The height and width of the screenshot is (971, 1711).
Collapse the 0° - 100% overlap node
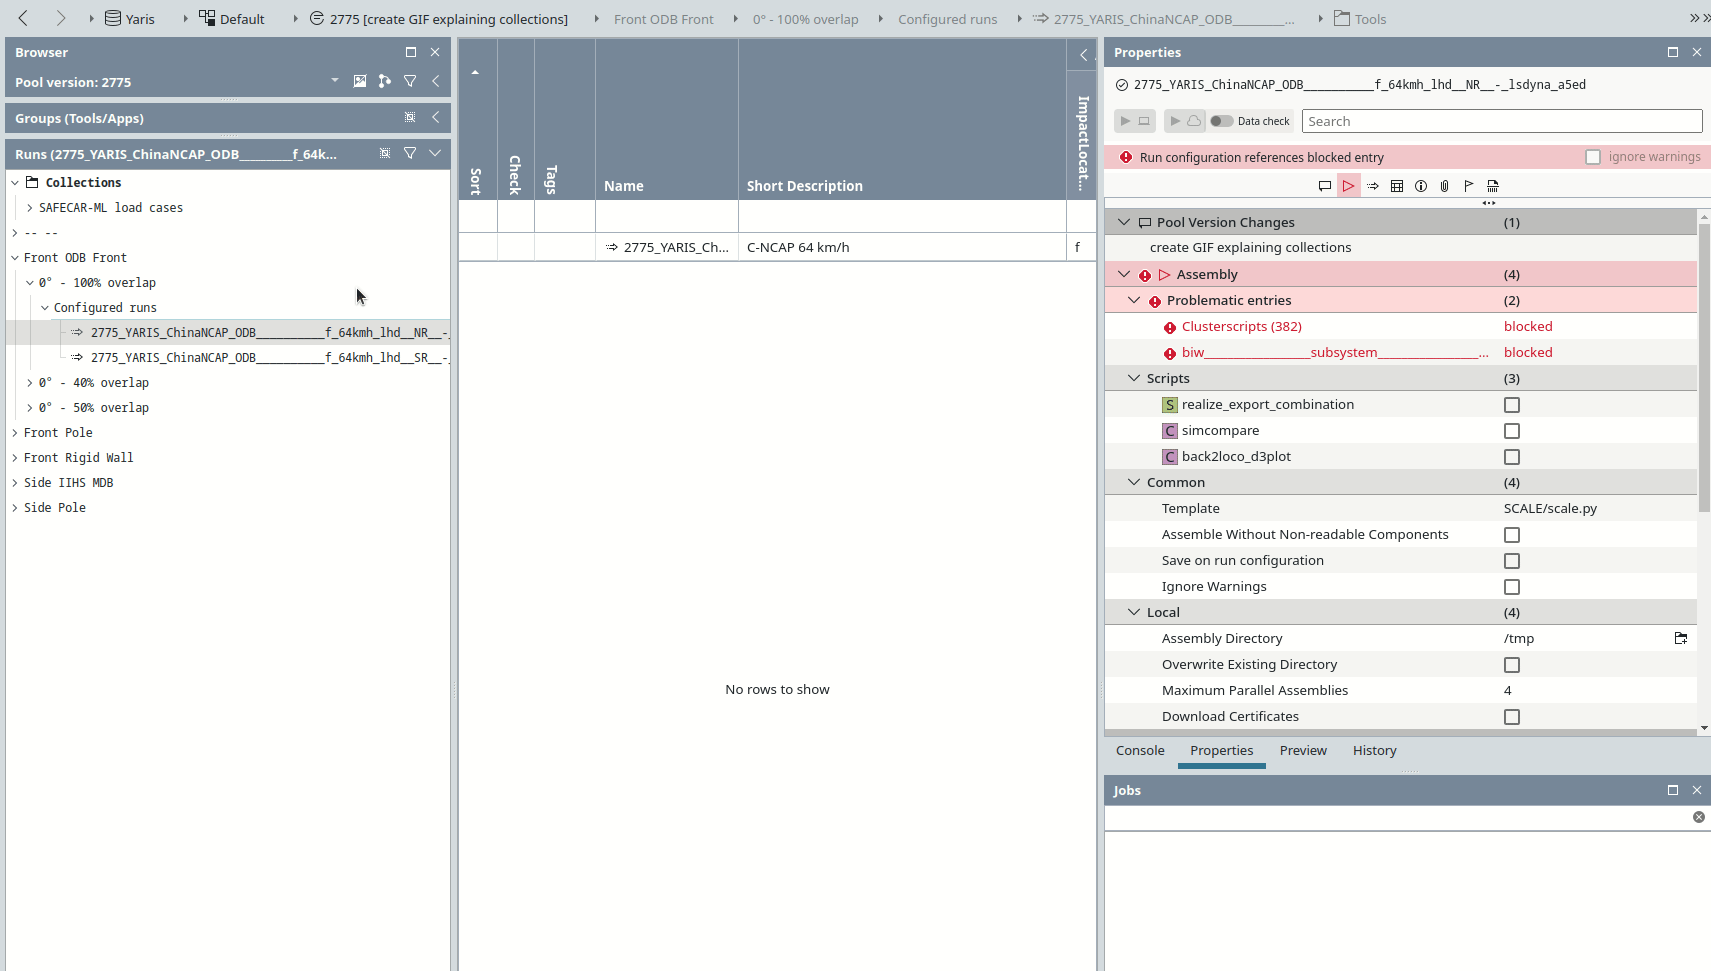point(30,283)
